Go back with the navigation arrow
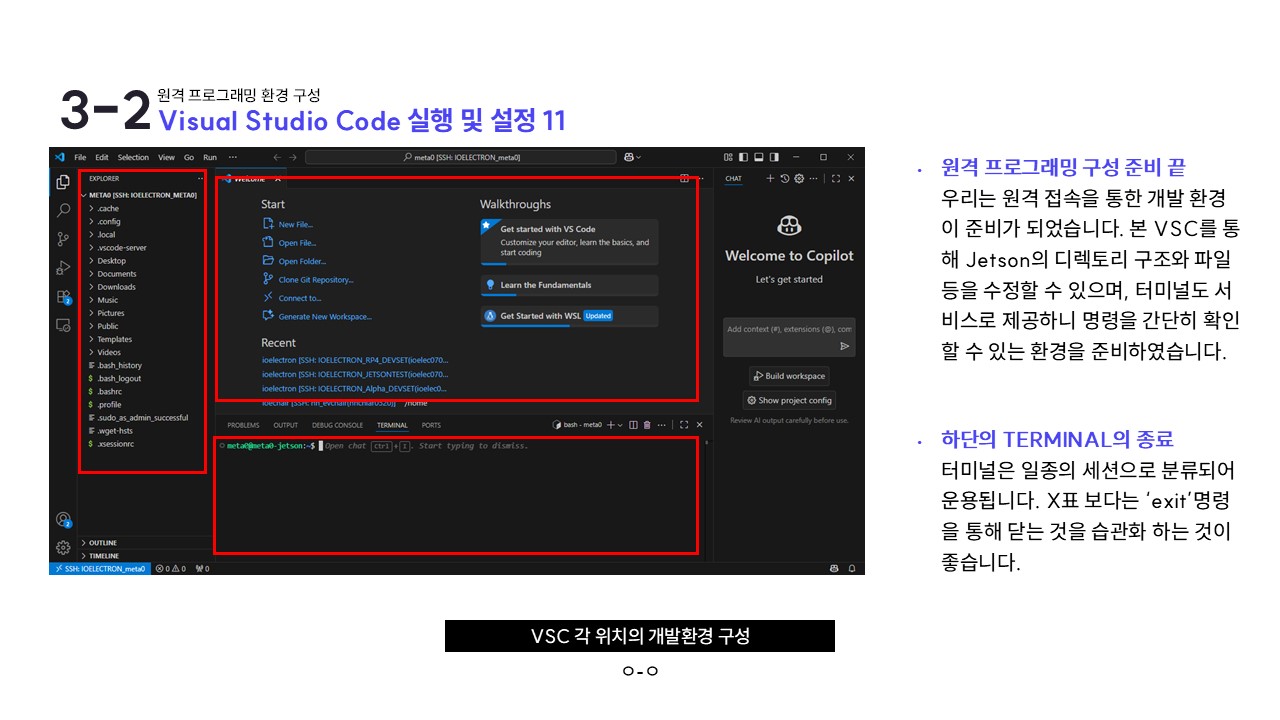This screenshot has width=1280, height=720. point(277,157)
